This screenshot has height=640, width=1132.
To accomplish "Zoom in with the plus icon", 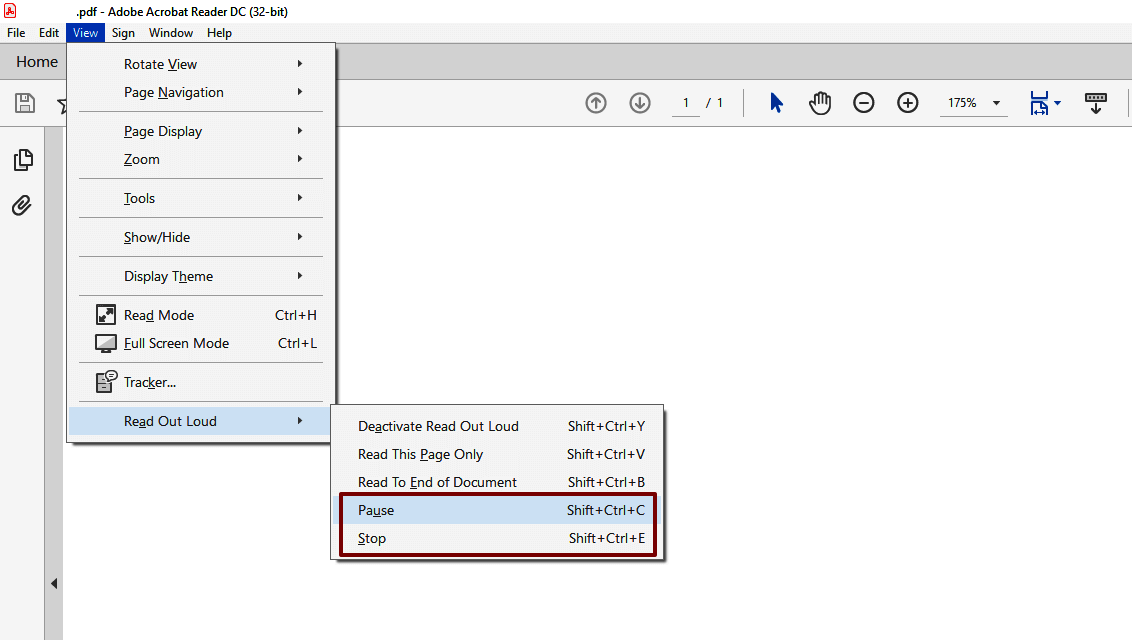I will 907,102.
